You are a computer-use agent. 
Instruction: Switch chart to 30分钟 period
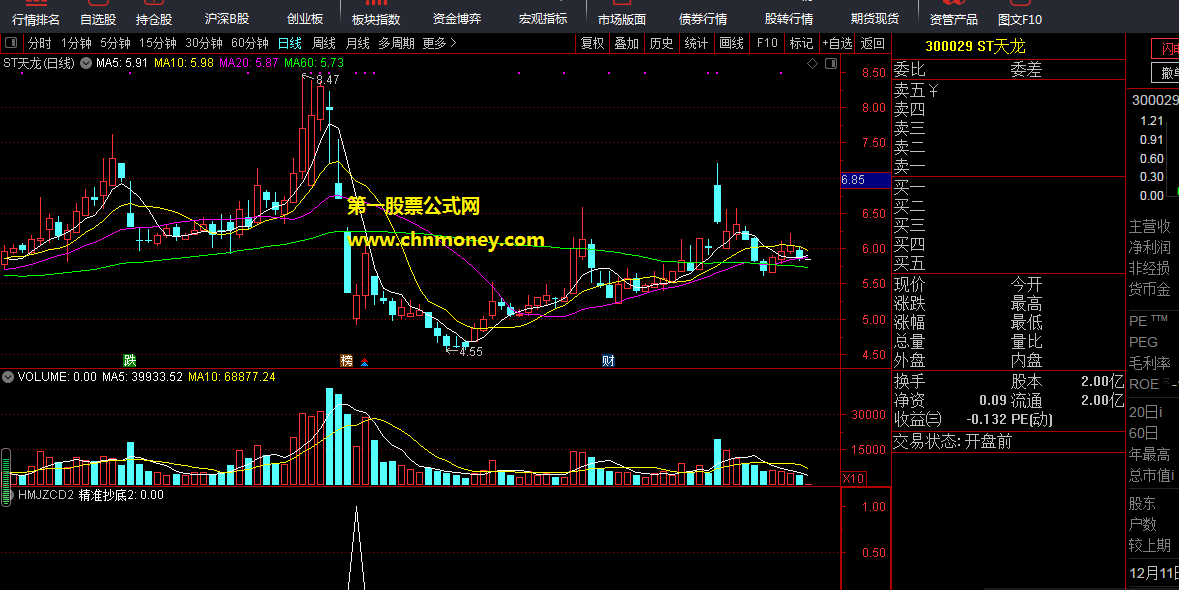(x=204, y=44)
